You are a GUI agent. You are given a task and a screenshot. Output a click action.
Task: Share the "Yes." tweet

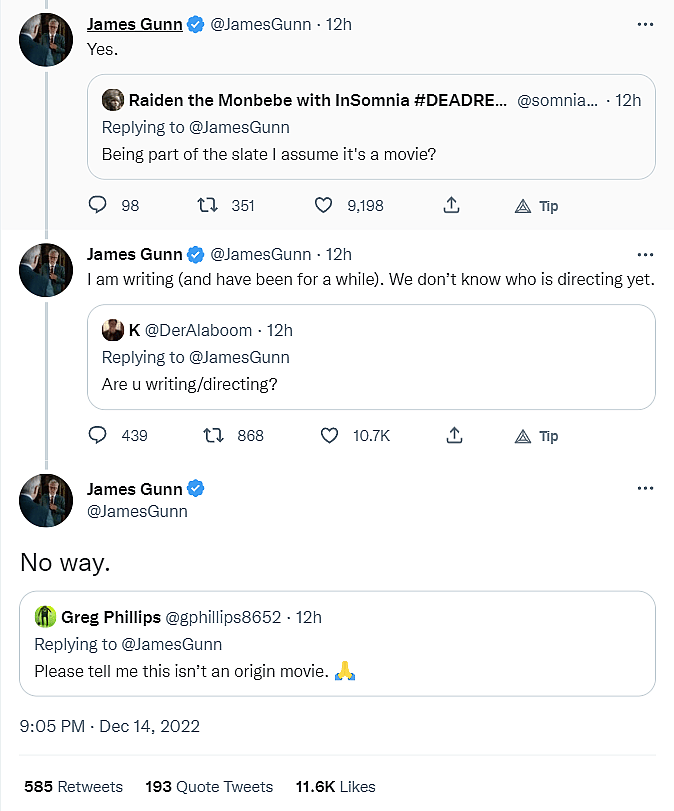(x=451, y=205)
